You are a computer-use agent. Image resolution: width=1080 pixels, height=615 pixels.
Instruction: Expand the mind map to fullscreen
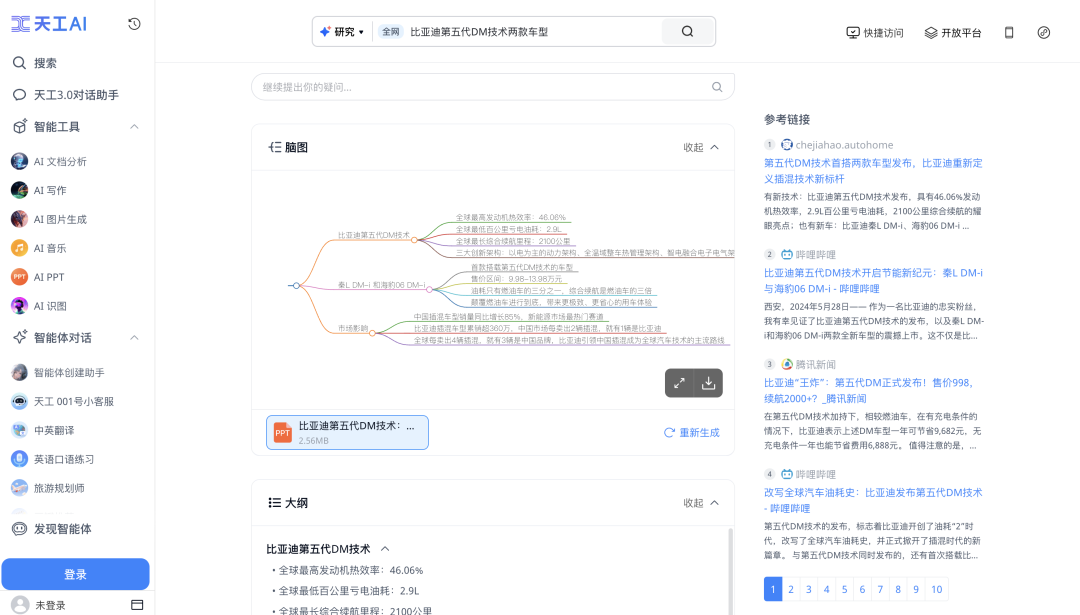click(680, 383)
